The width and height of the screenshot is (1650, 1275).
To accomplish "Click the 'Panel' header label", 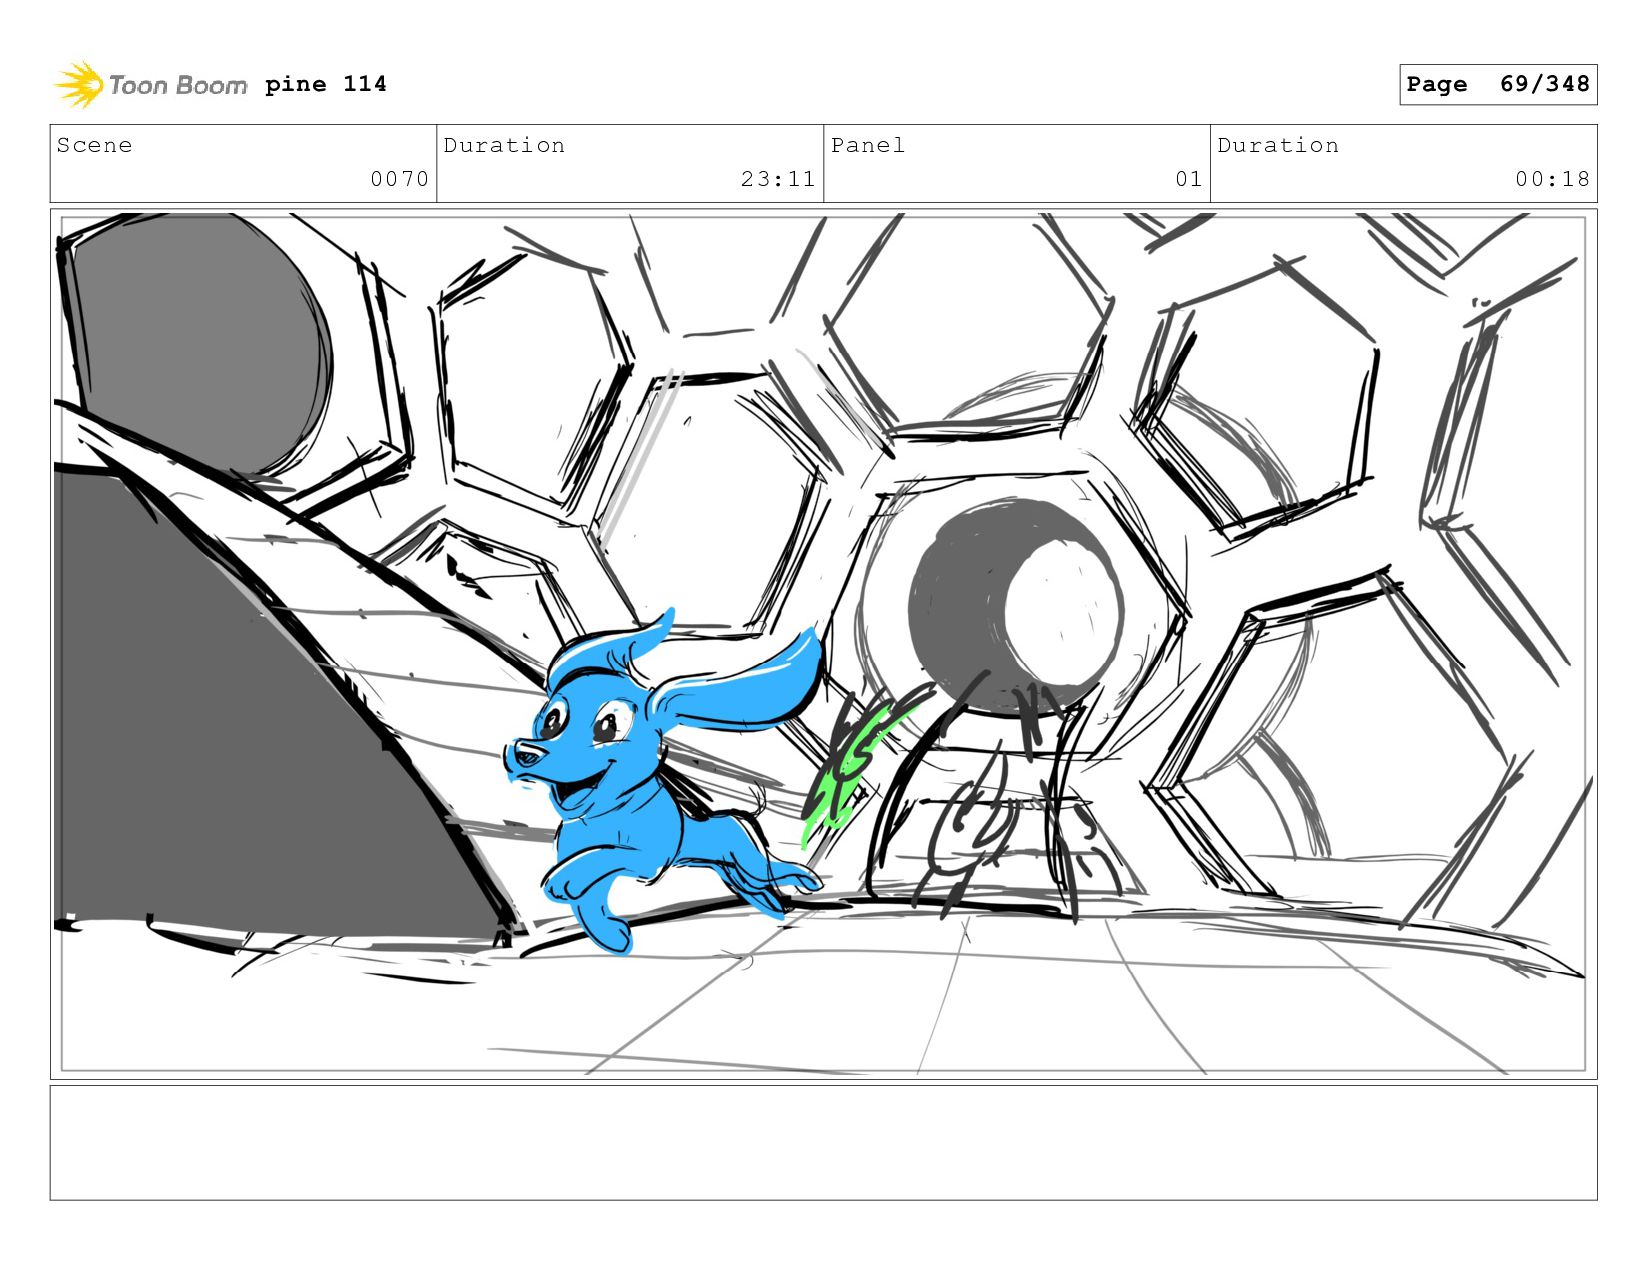I will [x=868, y=145].
